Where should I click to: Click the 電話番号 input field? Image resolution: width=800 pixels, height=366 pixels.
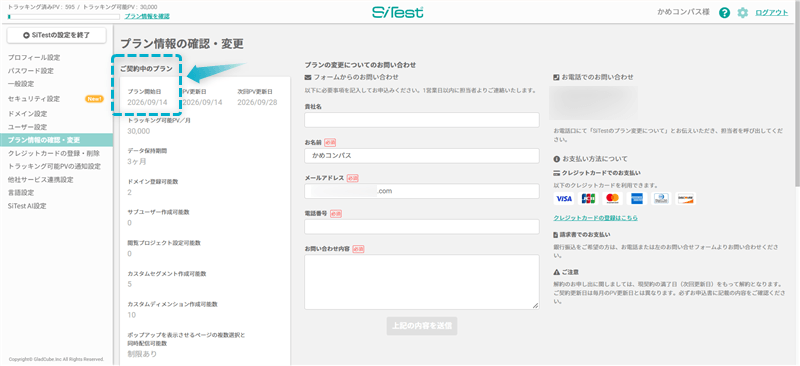pos(422,227)
